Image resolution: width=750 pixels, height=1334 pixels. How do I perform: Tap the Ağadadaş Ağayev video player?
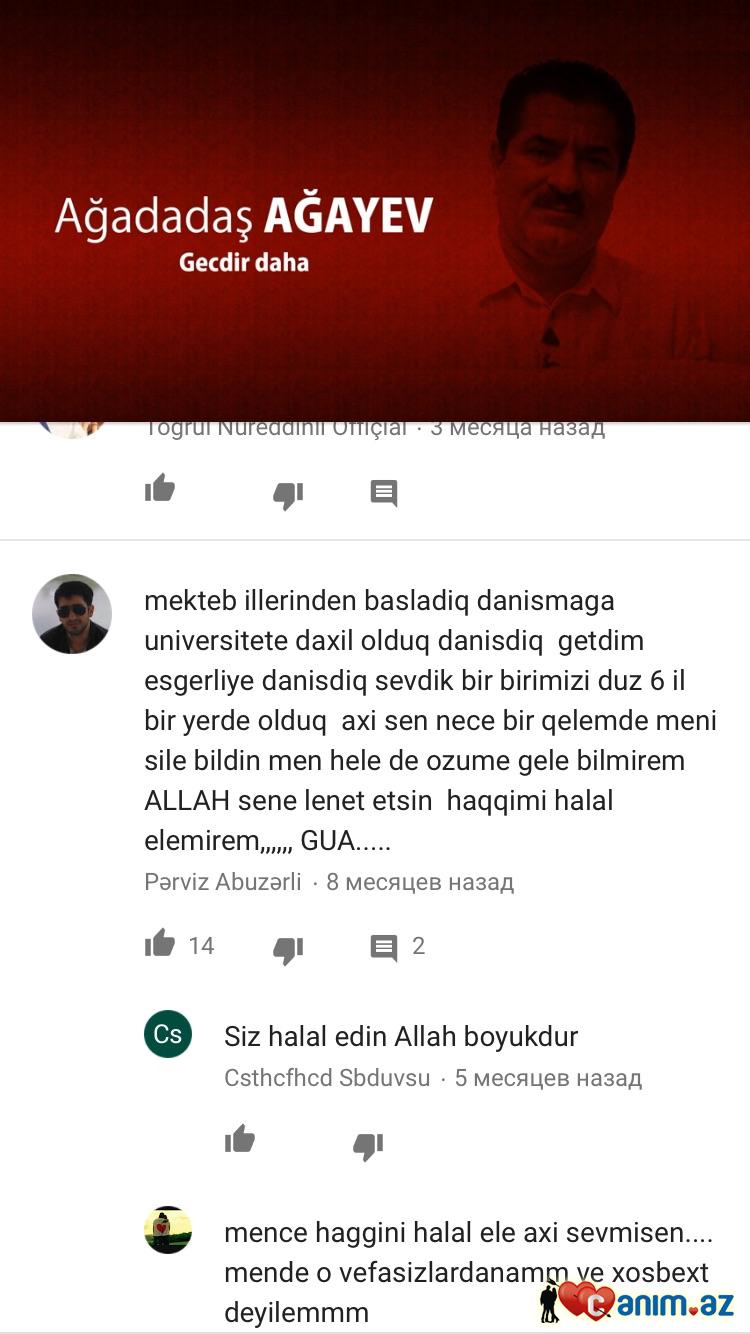[x=375, y=211]
